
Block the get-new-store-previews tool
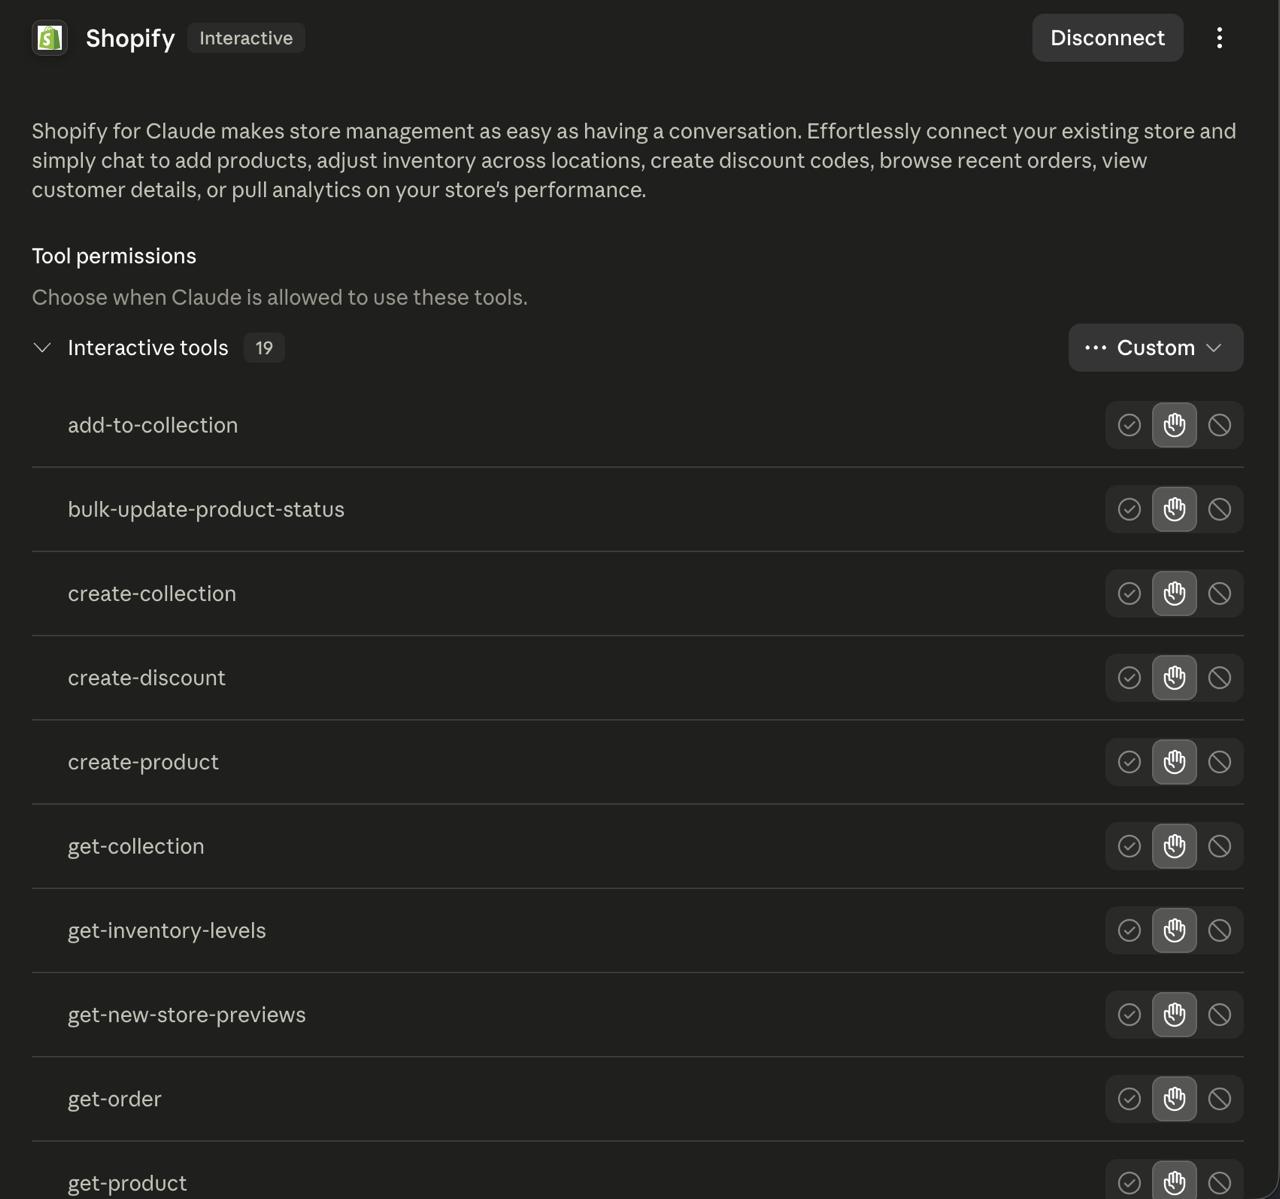[x=1219, y=1014]
